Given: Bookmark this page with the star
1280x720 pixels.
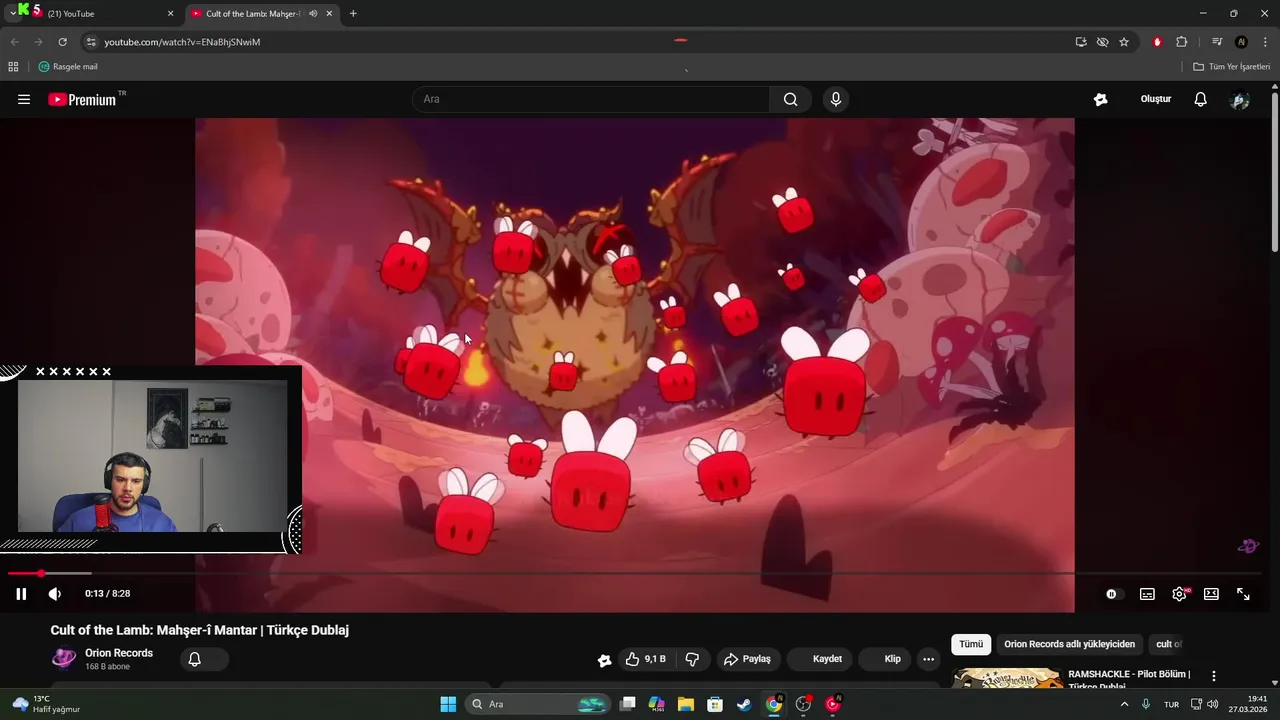Looking at the screenshot, I should pyautogui.click(x=1124, y=42).
